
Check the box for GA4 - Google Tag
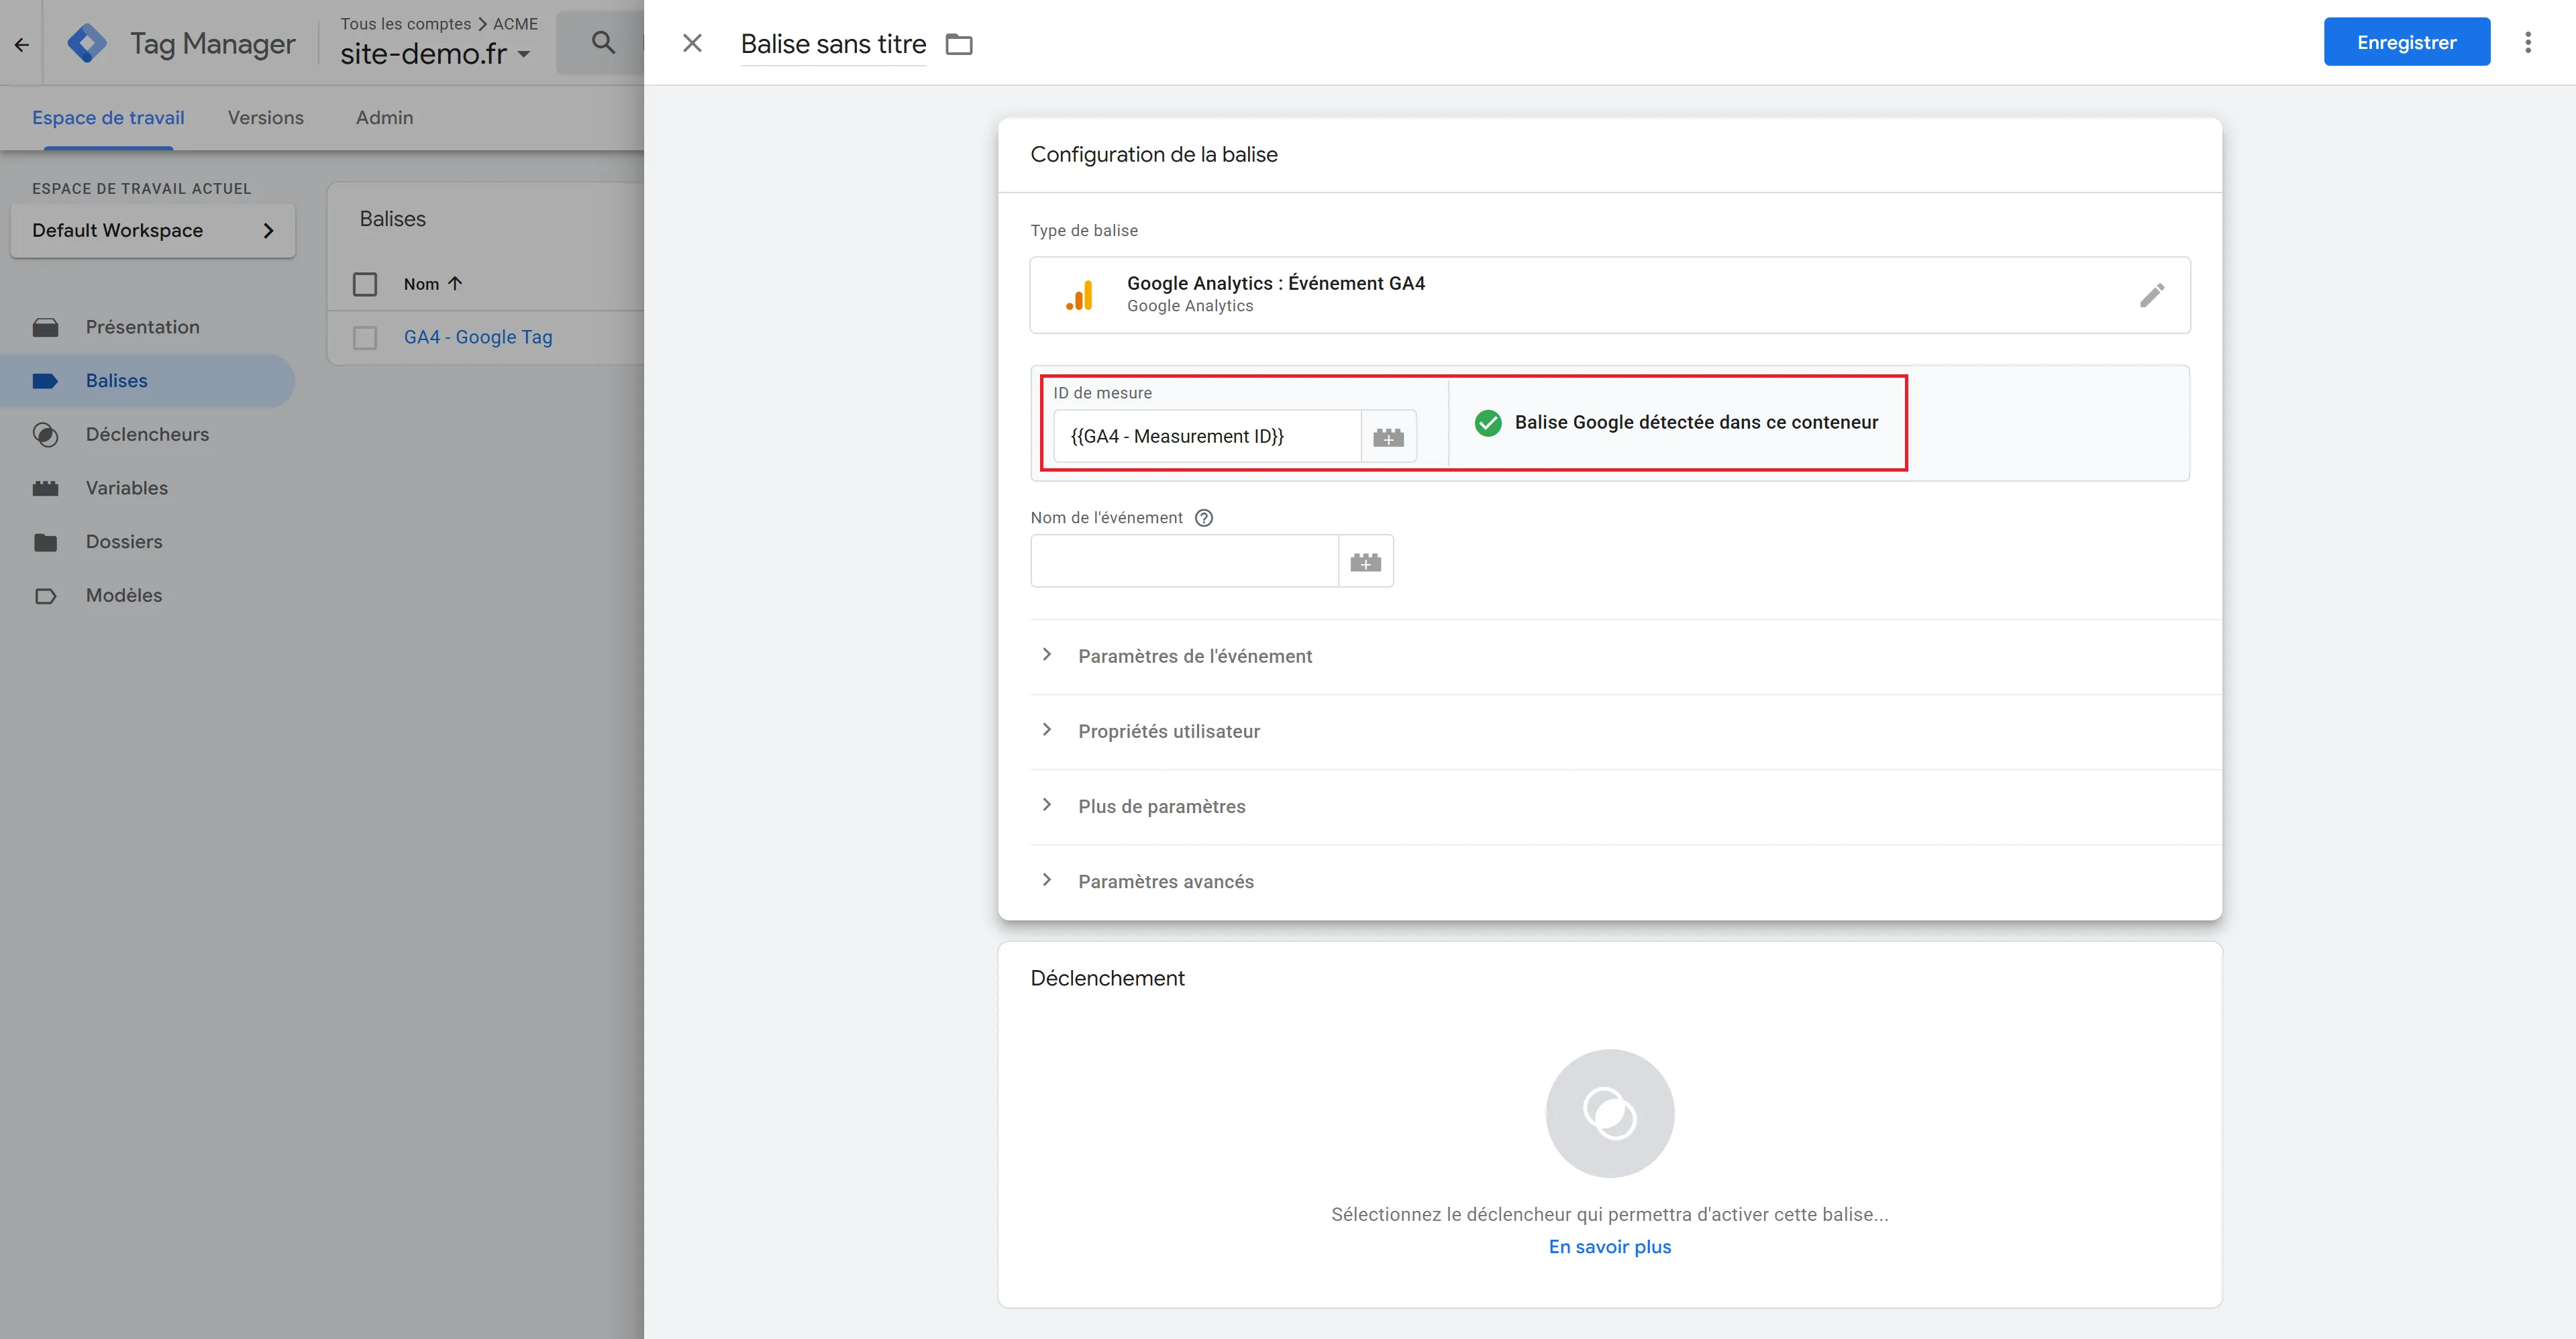pos(365,338)
